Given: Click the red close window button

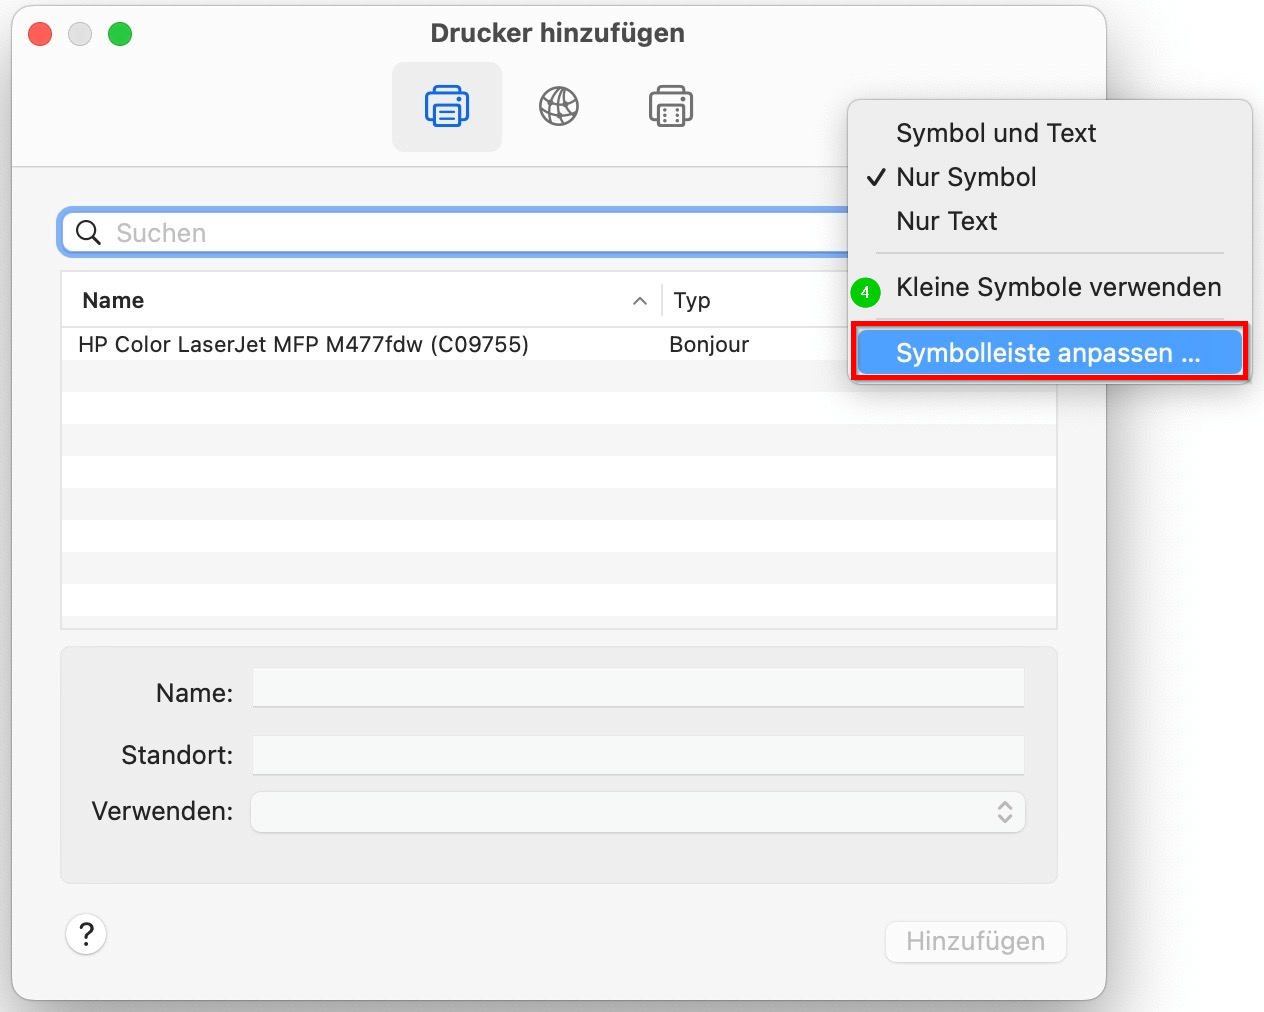Looking at the screenshot, I should tap(40, 34).
